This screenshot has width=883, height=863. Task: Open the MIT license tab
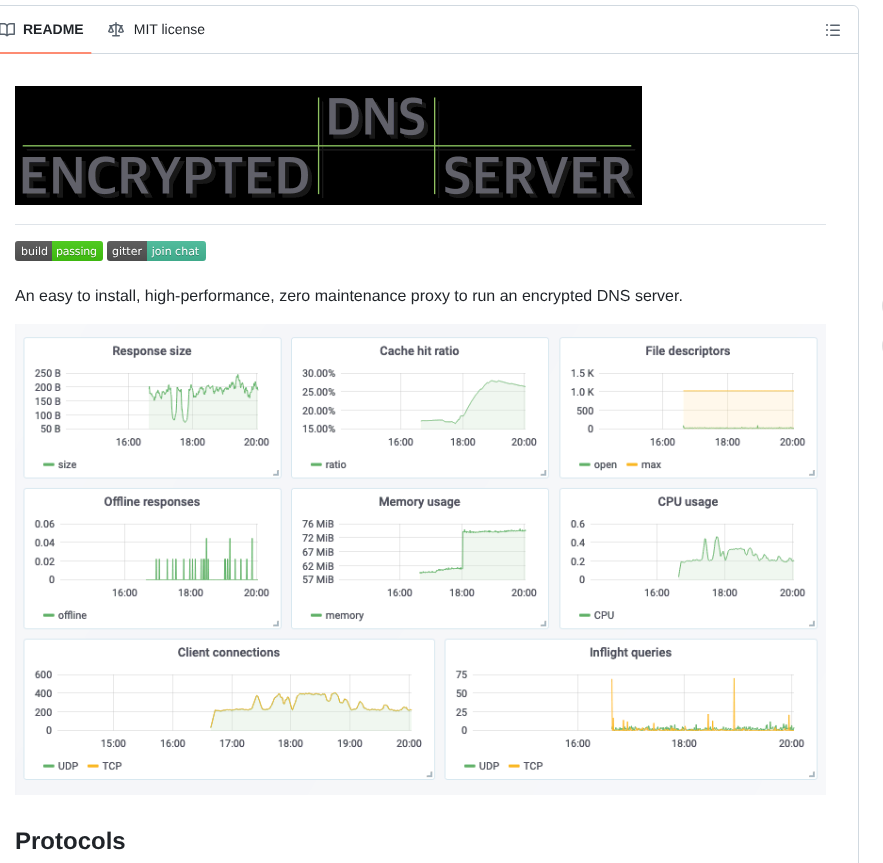click(166, 29)
